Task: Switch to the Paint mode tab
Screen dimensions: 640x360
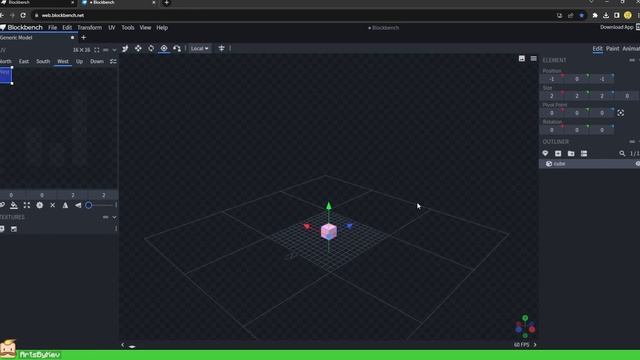Action: [612, 48]
